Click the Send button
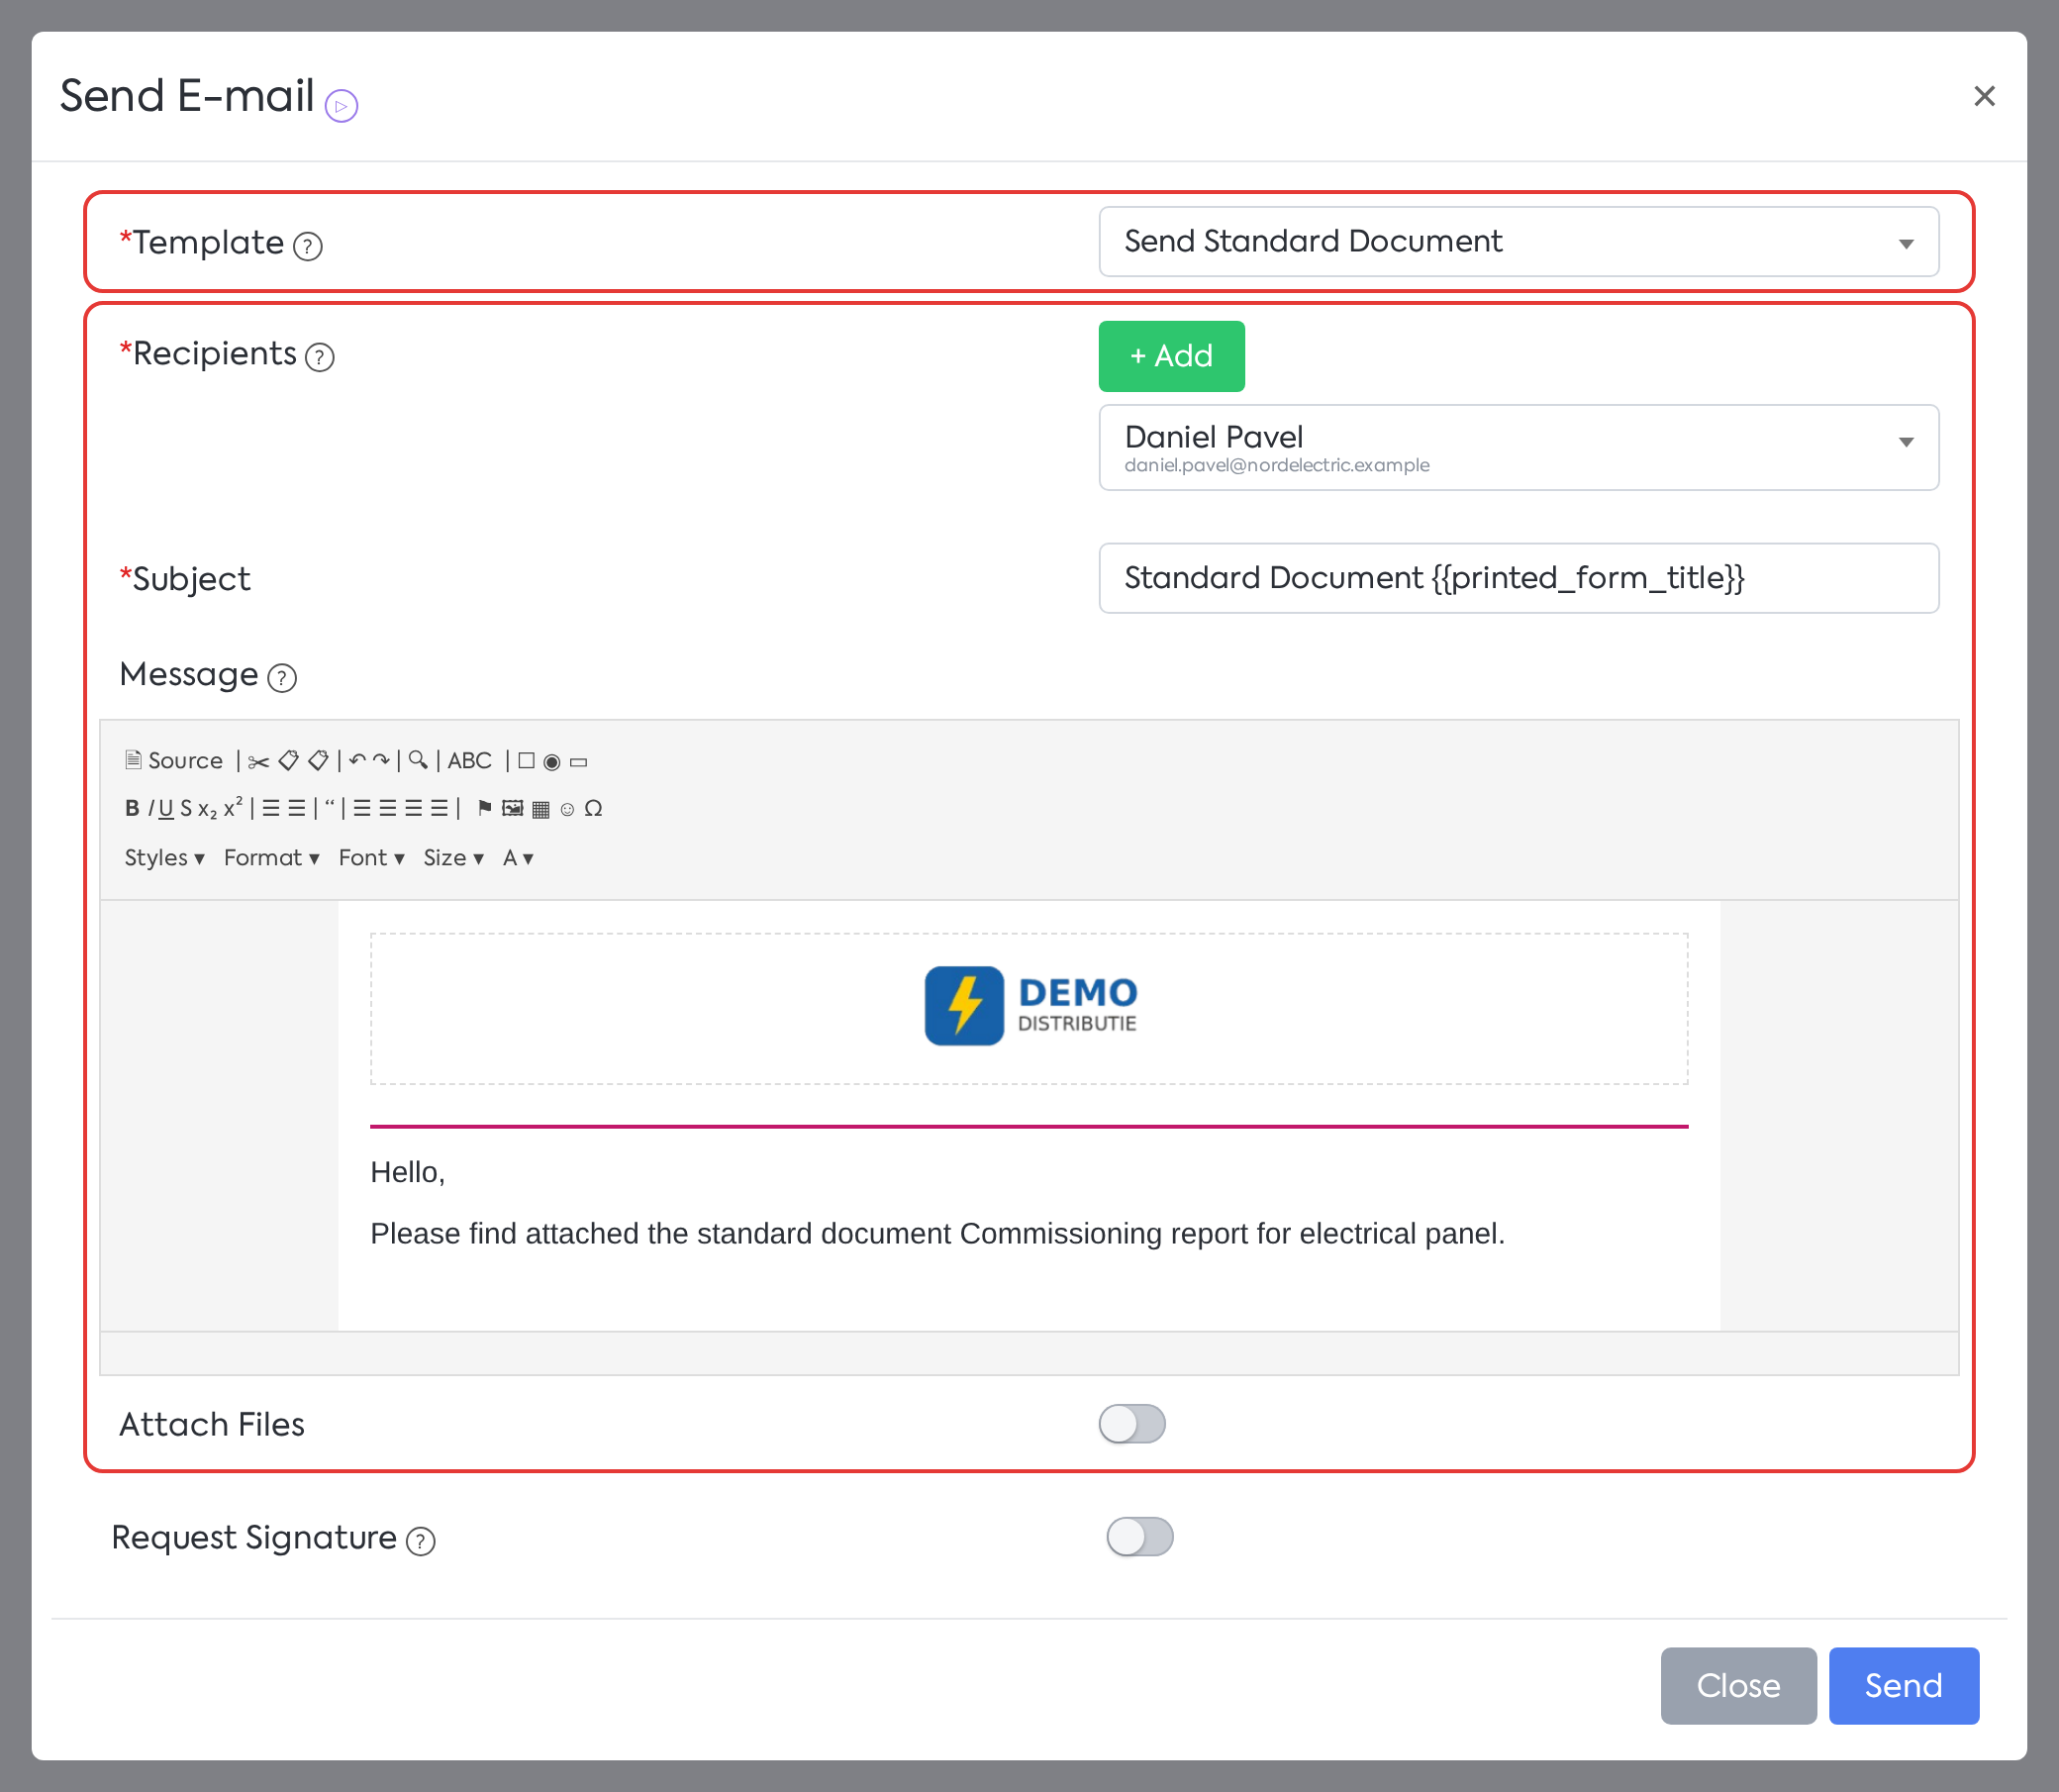 1903,1686
